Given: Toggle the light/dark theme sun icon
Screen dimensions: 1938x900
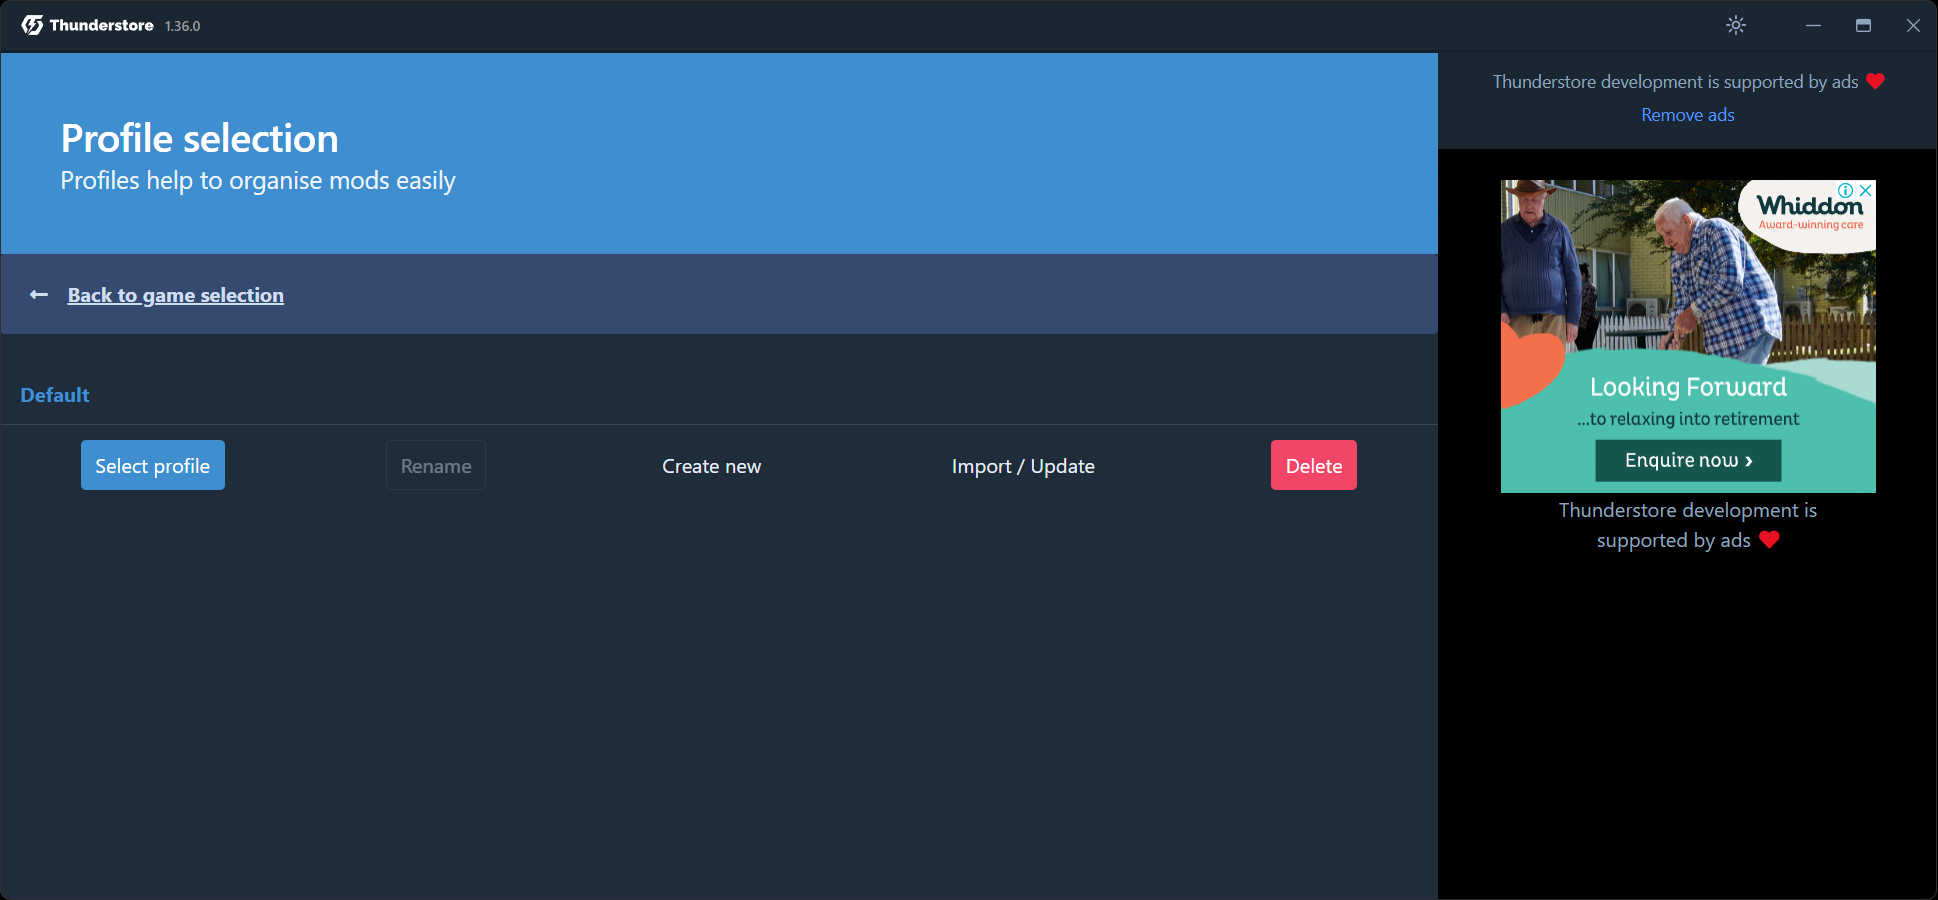Looking at the screenshot, I should (x=1736, y=25).
